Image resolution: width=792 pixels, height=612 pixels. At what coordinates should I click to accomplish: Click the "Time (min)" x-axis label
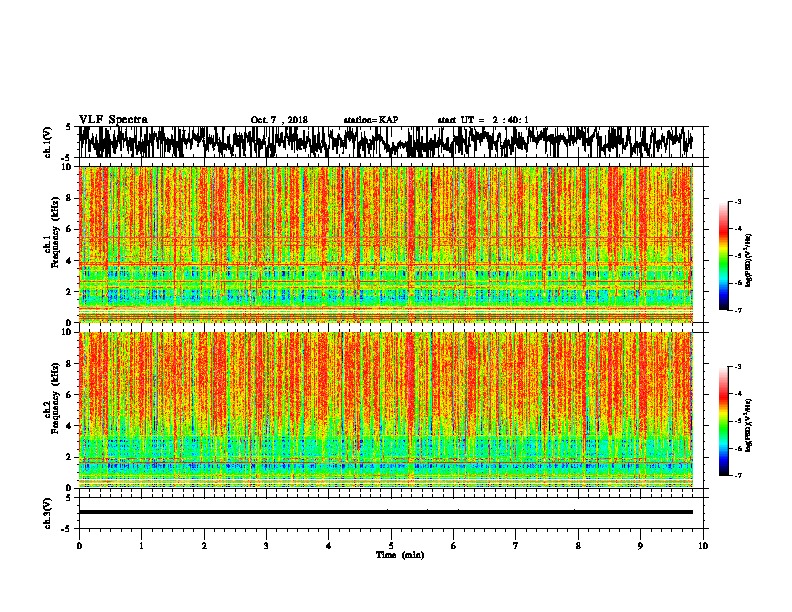[x=400, y=555]
